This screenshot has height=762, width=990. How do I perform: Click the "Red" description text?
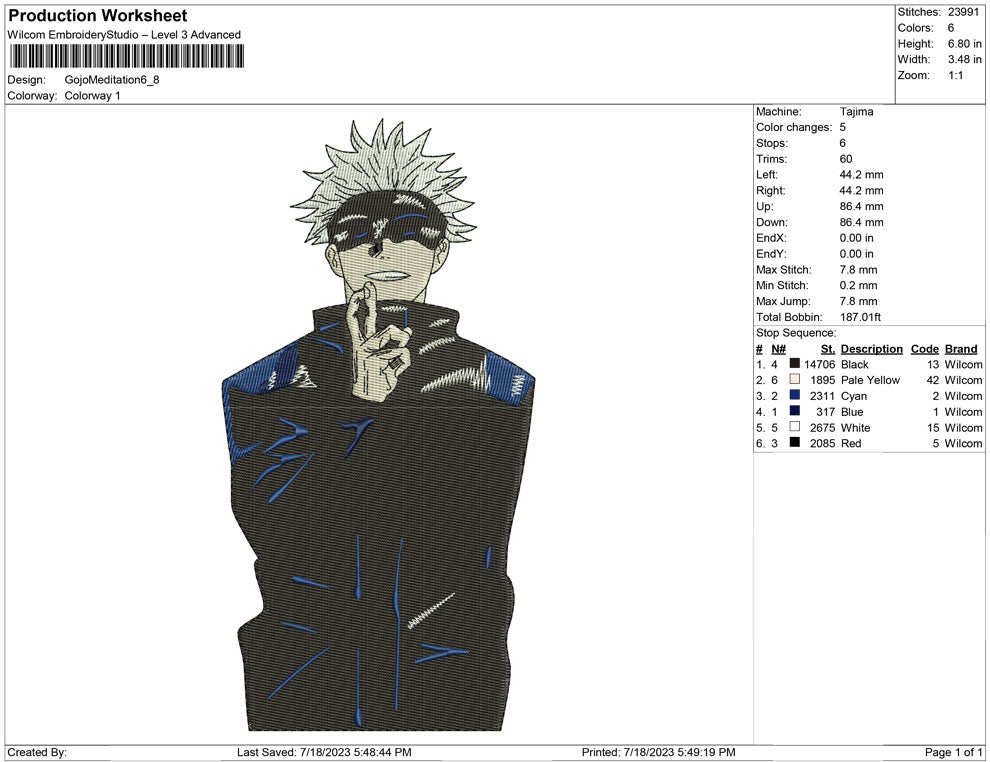[x=850, y=443]
